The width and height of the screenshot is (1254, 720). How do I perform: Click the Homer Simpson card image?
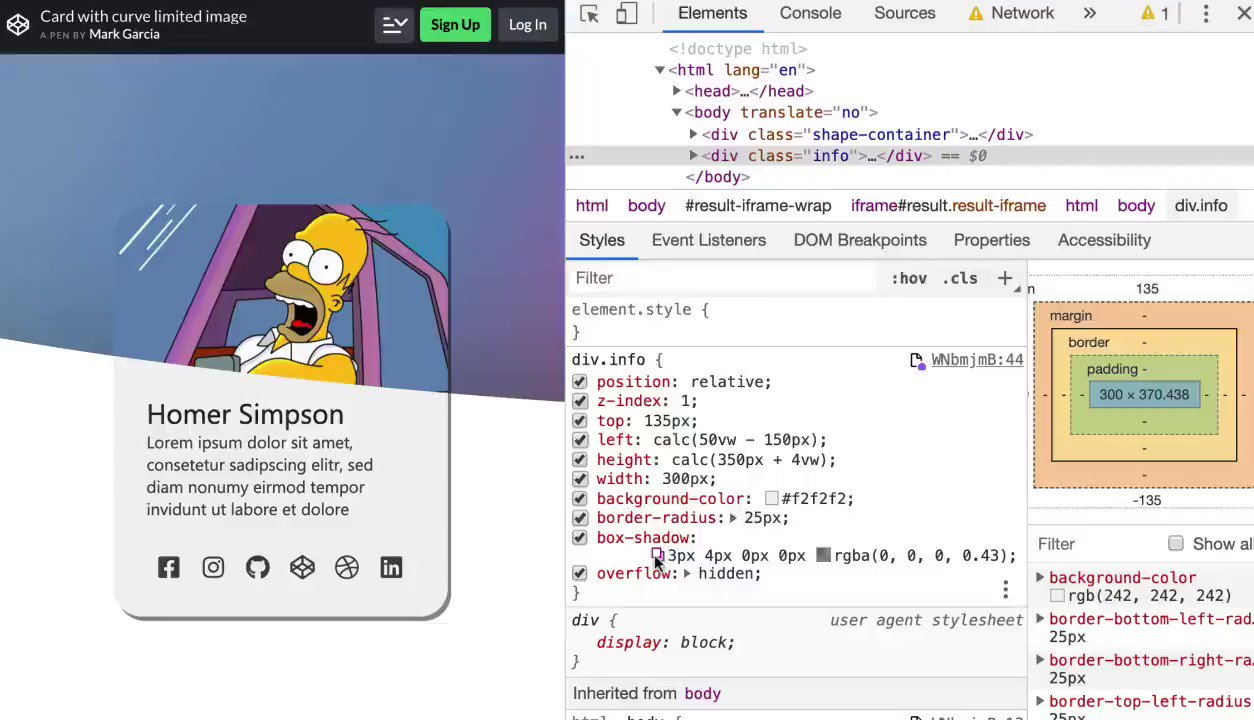282,295
